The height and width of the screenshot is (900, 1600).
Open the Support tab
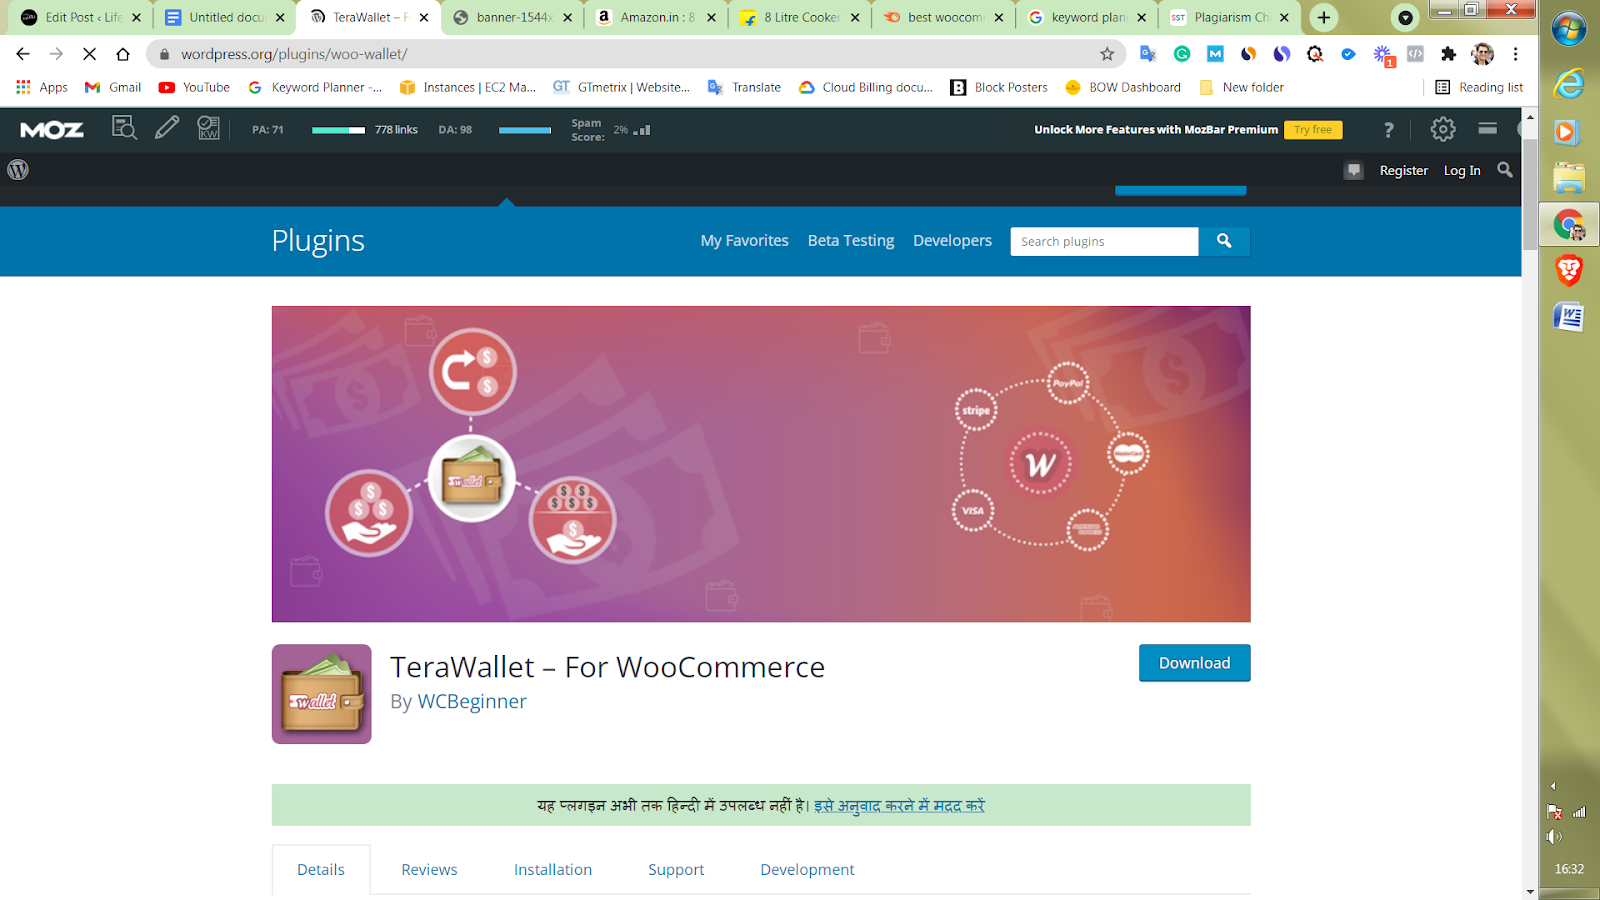[x=676, y=870]
